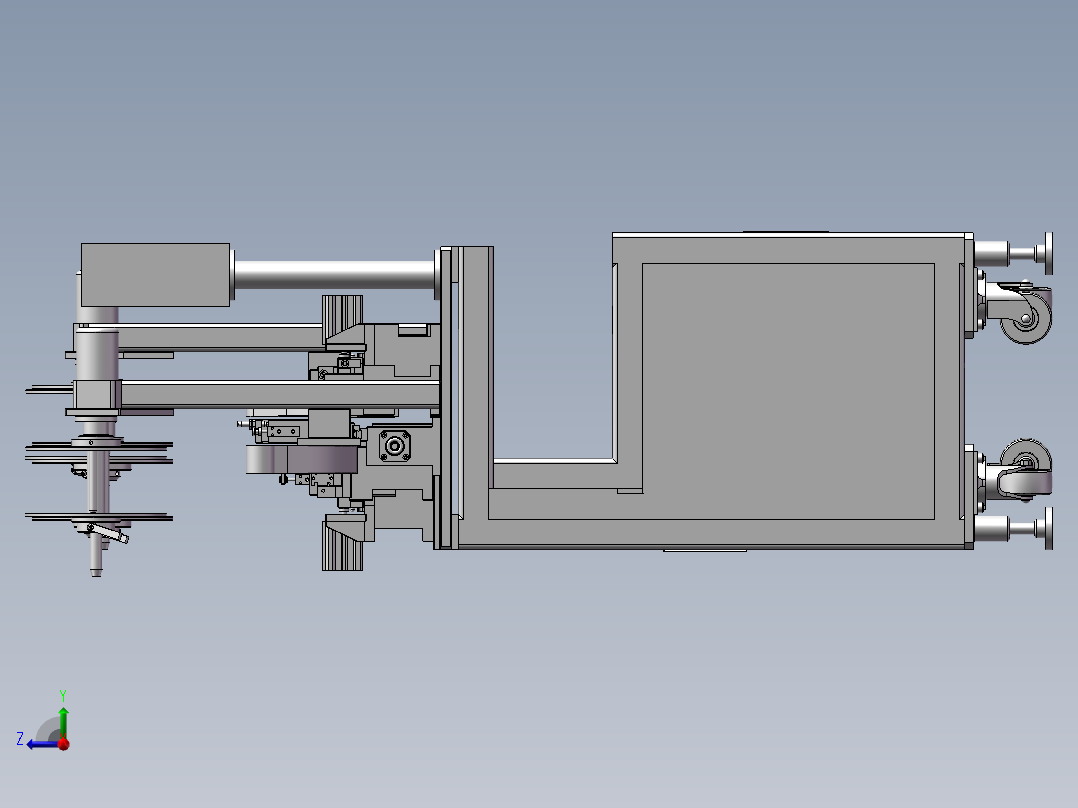Click the vertical spindle shaft on the left
1078x808 pixels.
tap(97, 480)
